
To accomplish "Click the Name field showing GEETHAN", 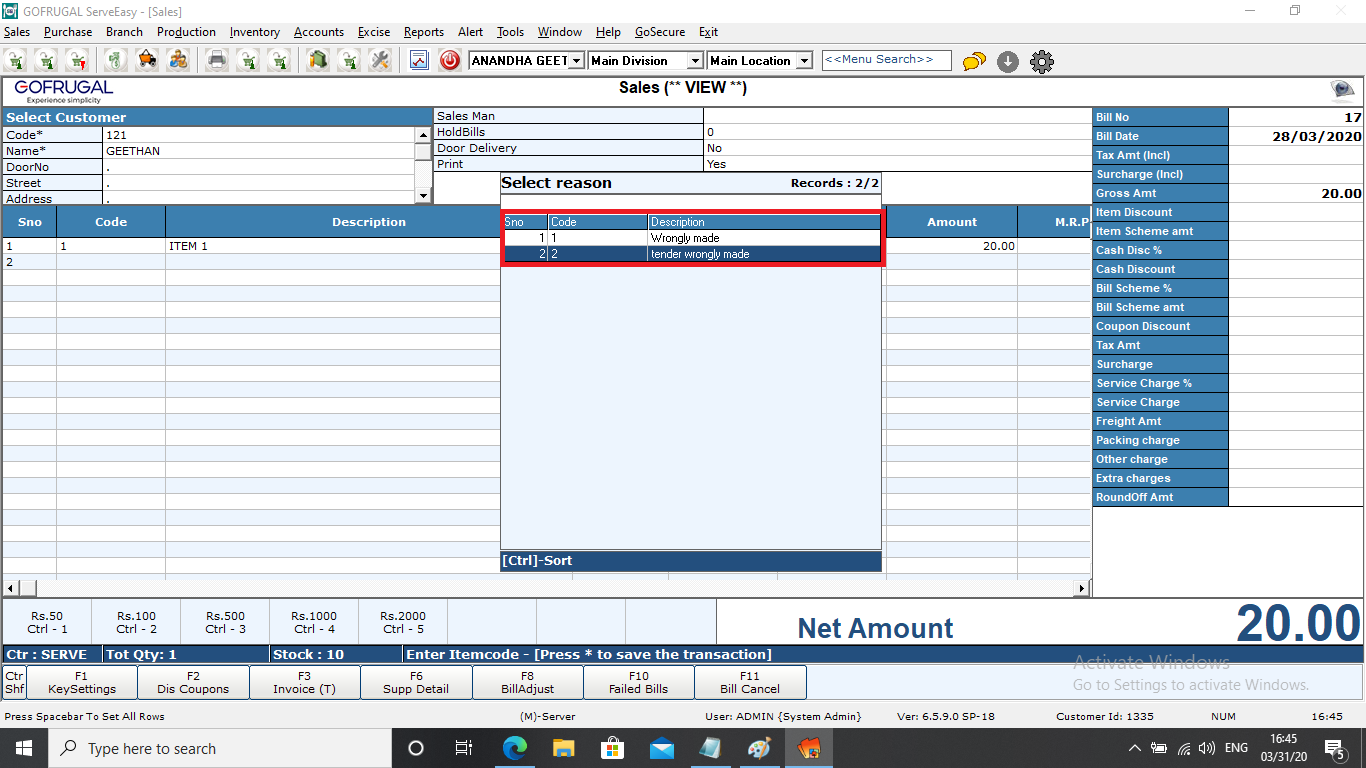I will coord(259,151).
